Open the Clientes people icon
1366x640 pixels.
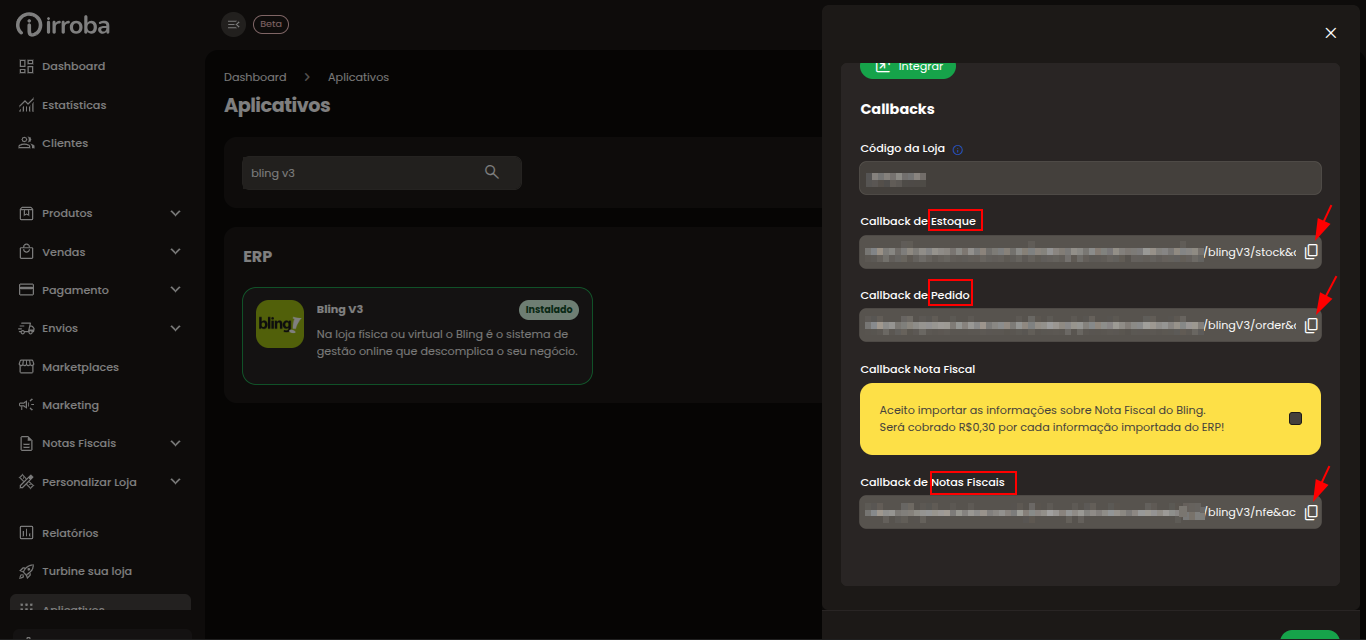click(27, 143)
